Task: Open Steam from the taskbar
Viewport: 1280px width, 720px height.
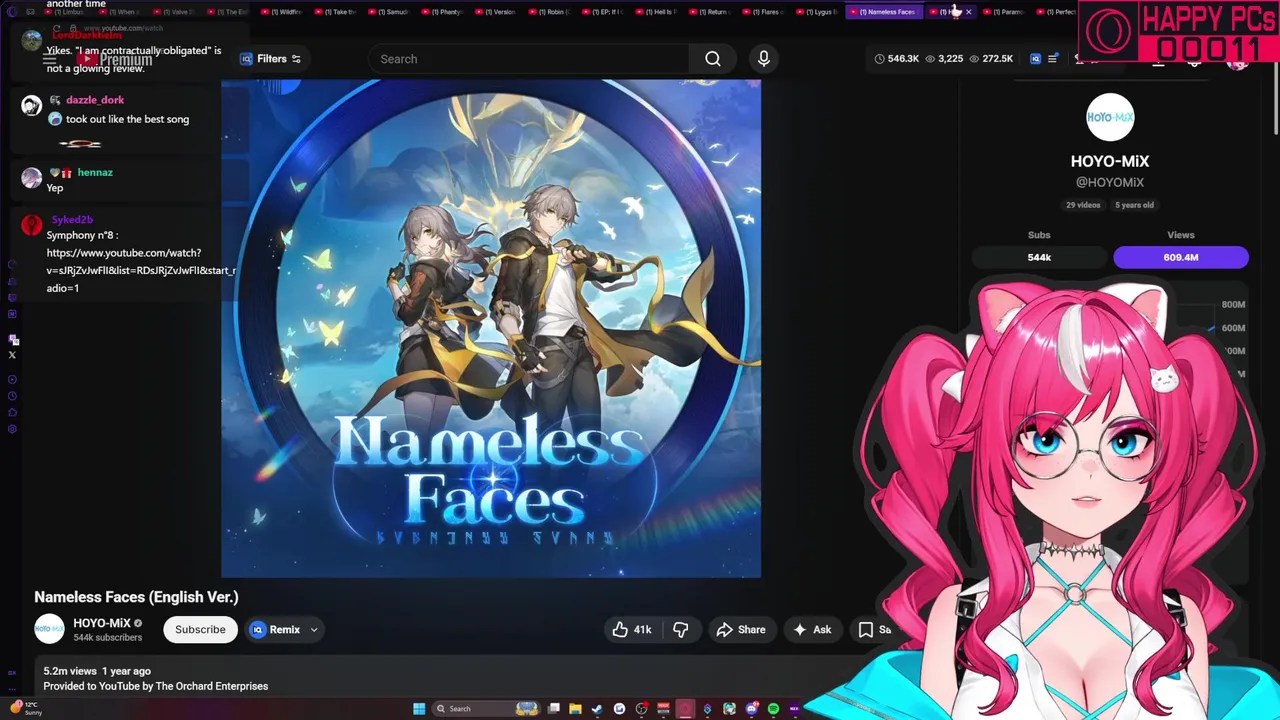Action: coord(597,709)
